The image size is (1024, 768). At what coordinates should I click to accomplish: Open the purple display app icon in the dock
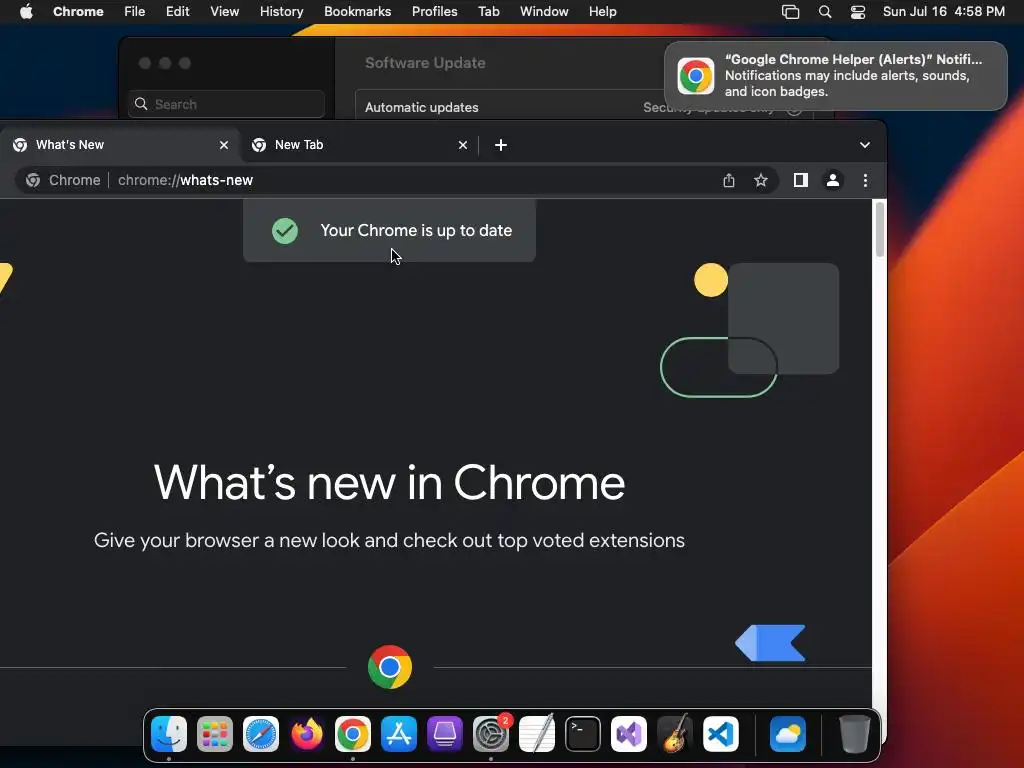(445, 734)
